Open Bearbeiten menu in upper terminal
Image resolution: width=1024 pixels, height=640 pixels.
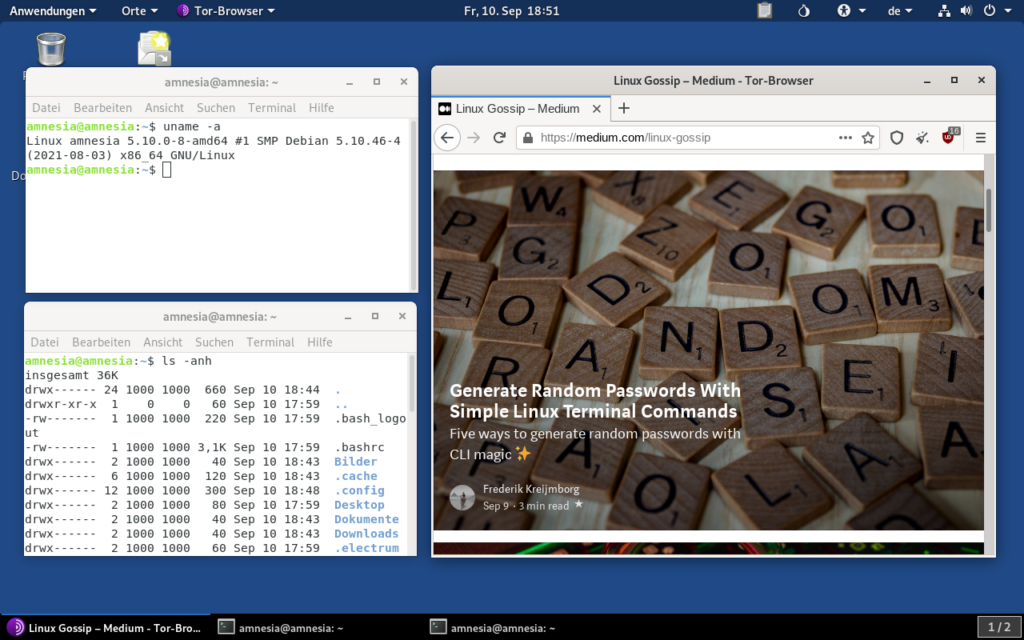(x=103, y=108)
